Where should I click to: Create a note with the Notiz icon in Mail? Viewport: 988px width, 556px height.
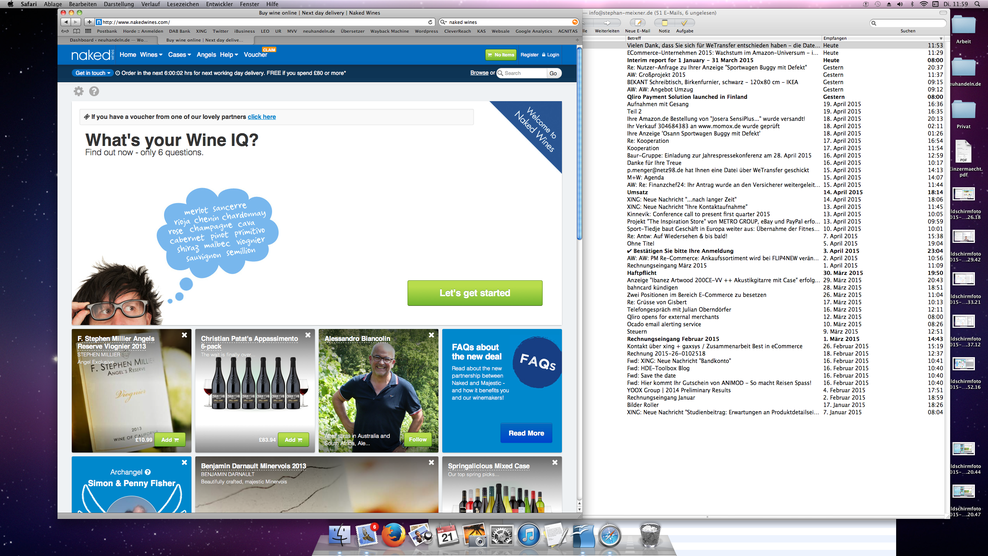point(664,23)
